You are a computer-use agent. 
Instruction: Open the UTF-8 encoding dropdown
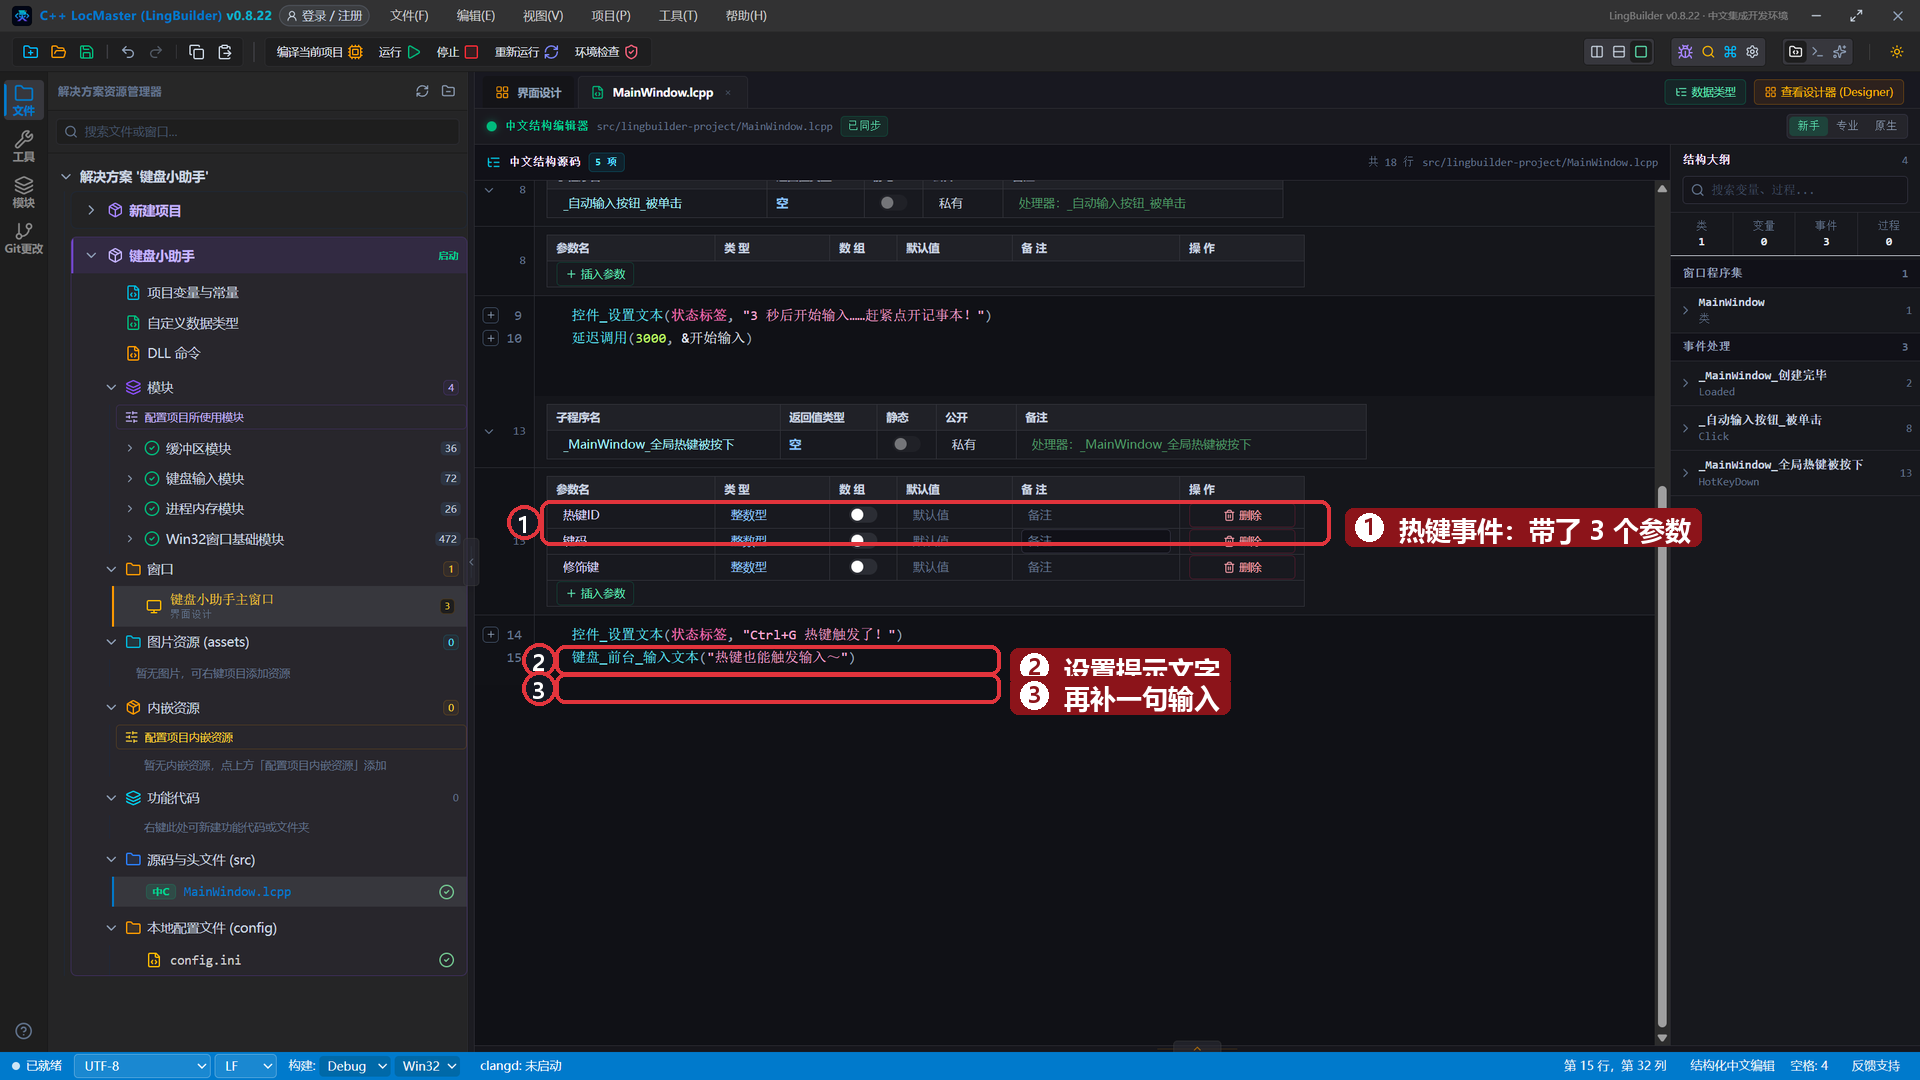[142, 1066]
